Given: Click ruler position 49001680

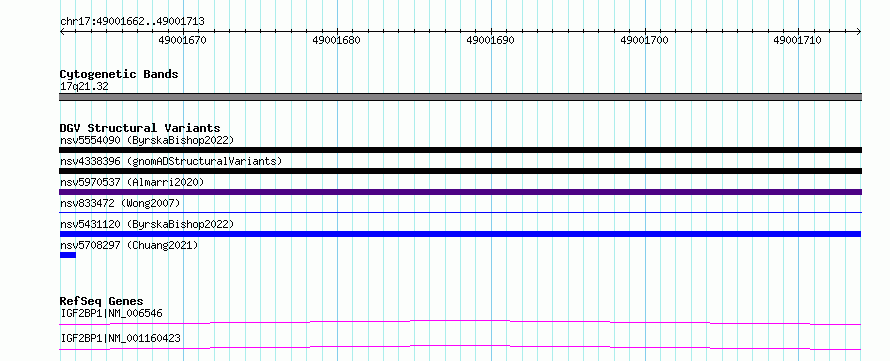Looking at the screenshot, I should [x=337, y=40].
